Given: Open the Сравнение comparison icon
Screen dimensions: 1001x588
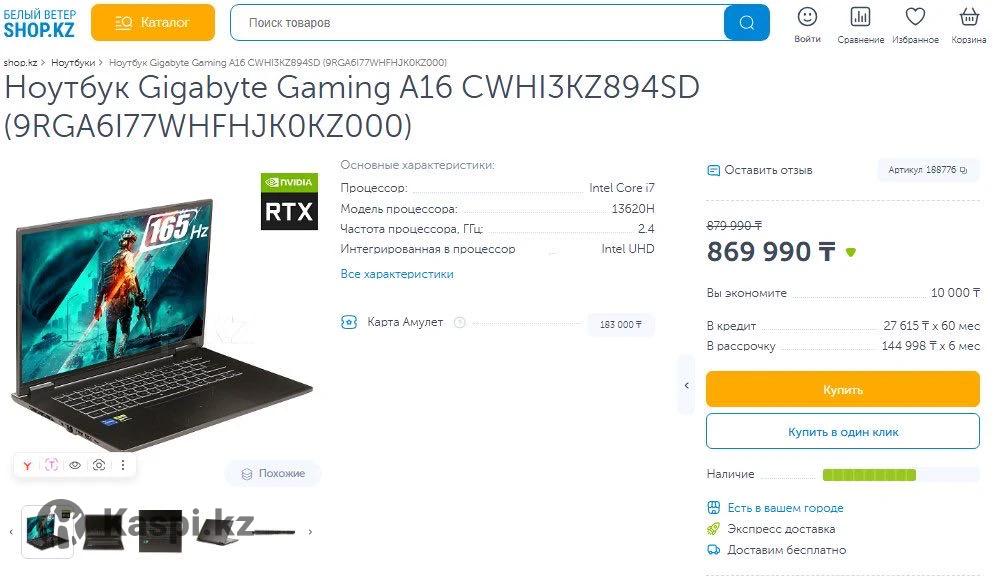Looking at the screenshot, I should pos(860,17).
